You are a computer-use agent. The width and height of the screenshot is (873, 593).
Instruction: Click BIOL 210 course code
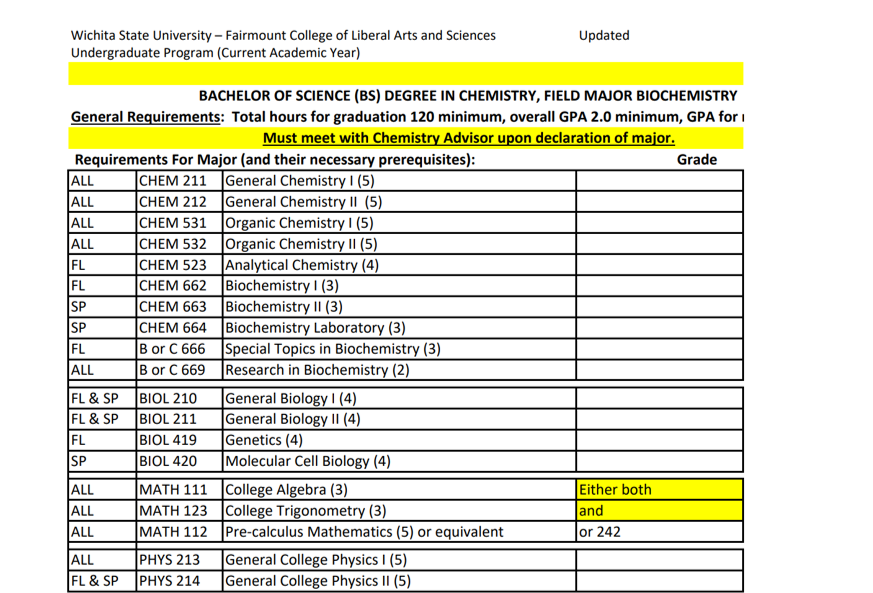coord(168,399)
